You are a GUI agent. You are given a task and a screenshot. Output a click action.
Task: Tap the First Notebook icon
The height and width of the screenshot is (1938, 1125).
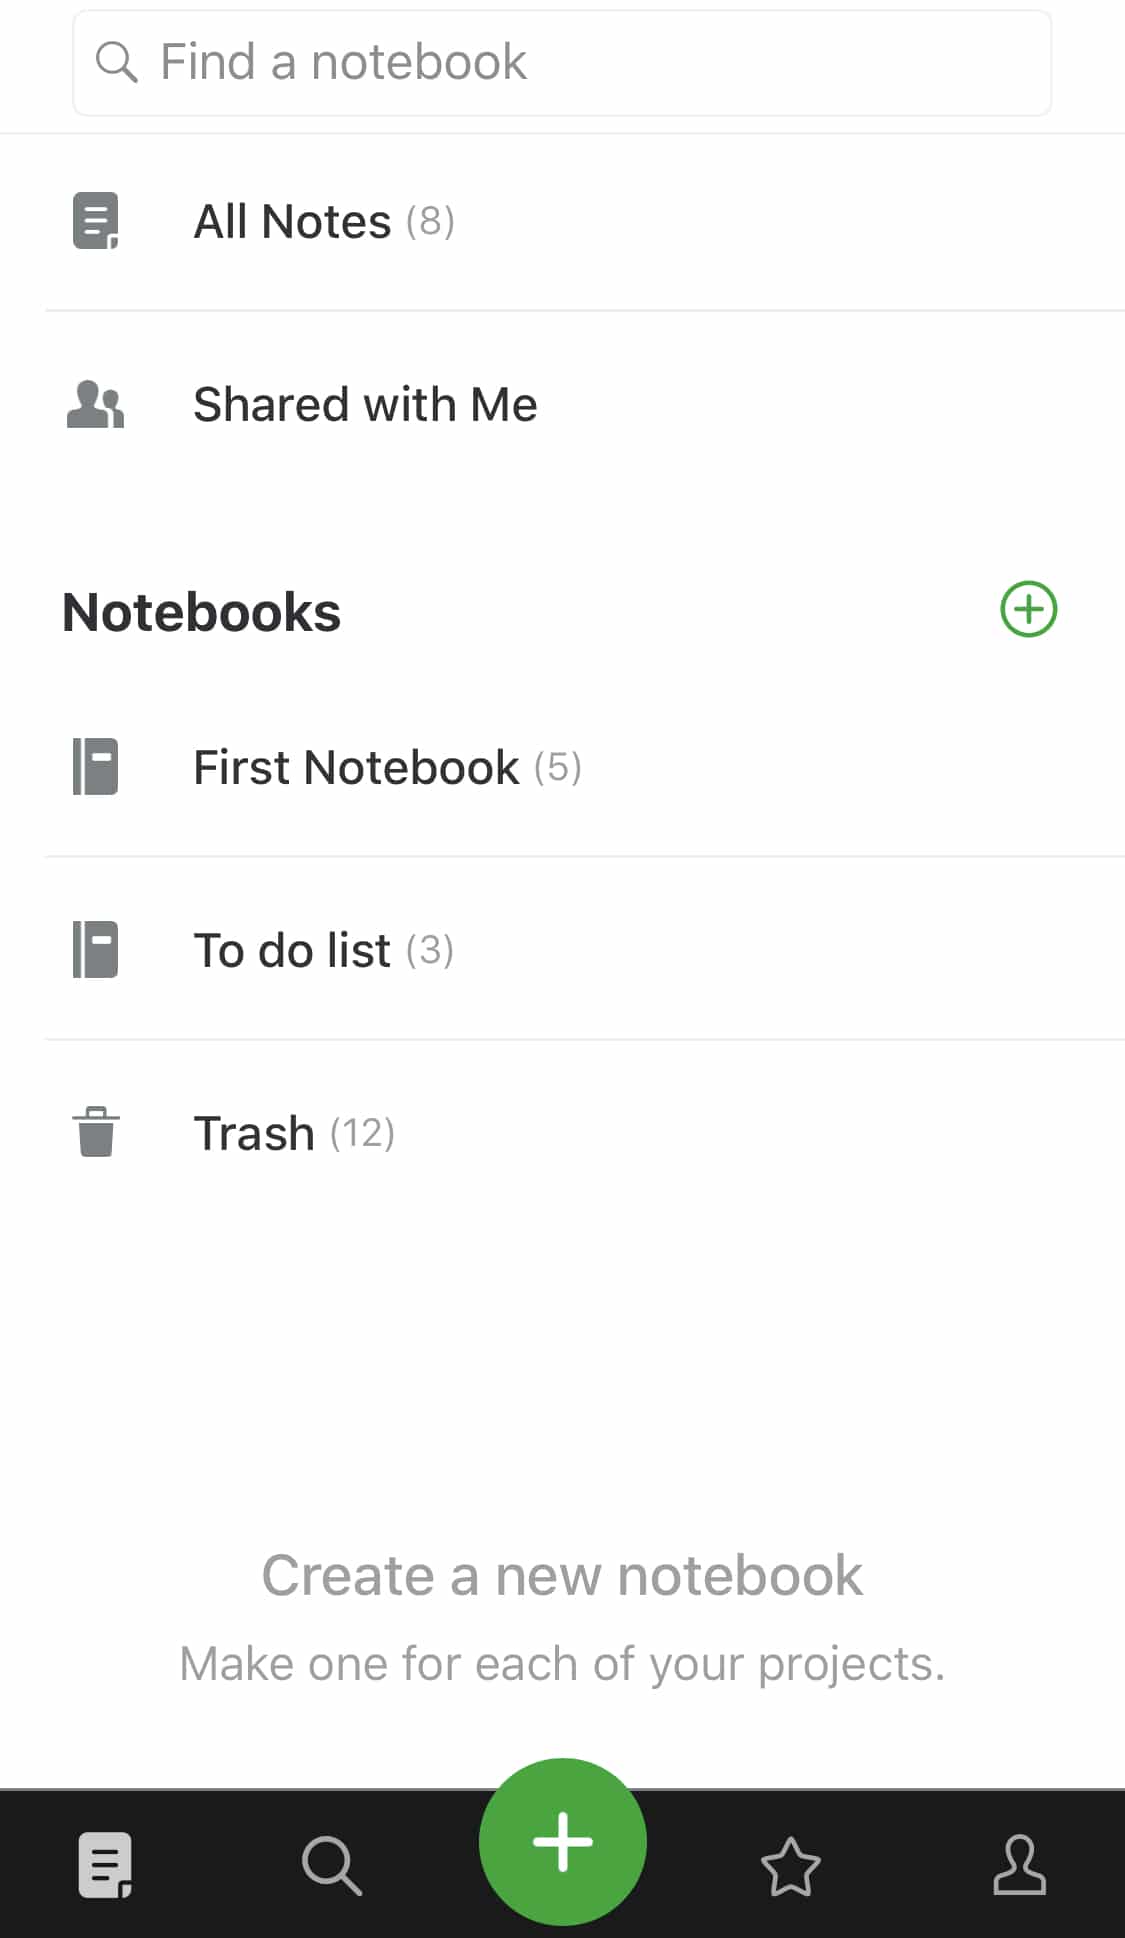pyautogui.click(x=96, y=767)
